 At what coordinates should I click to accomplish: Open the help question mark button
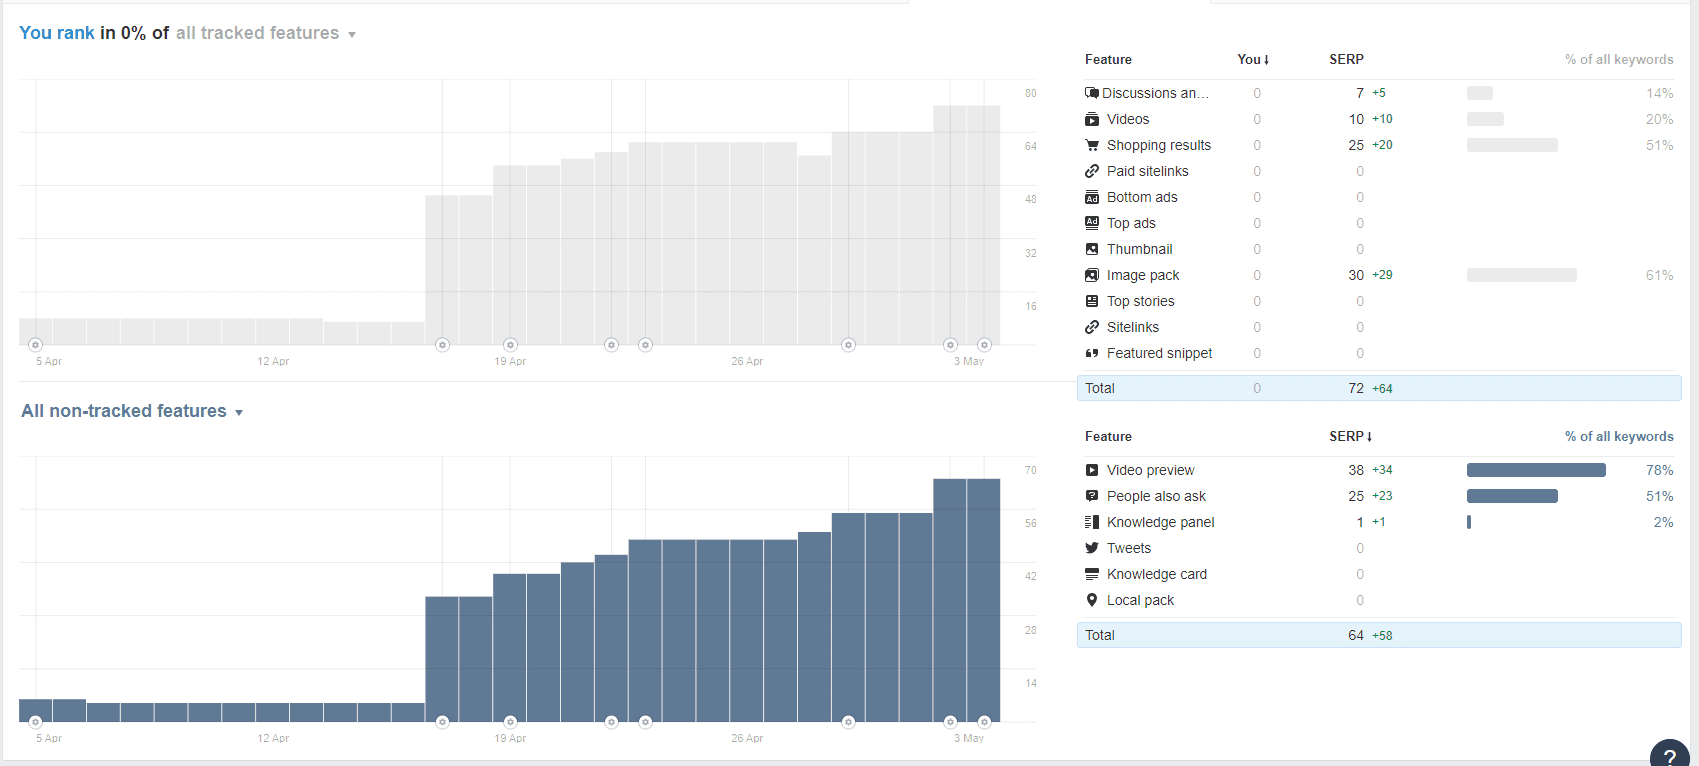[1670, 756]
